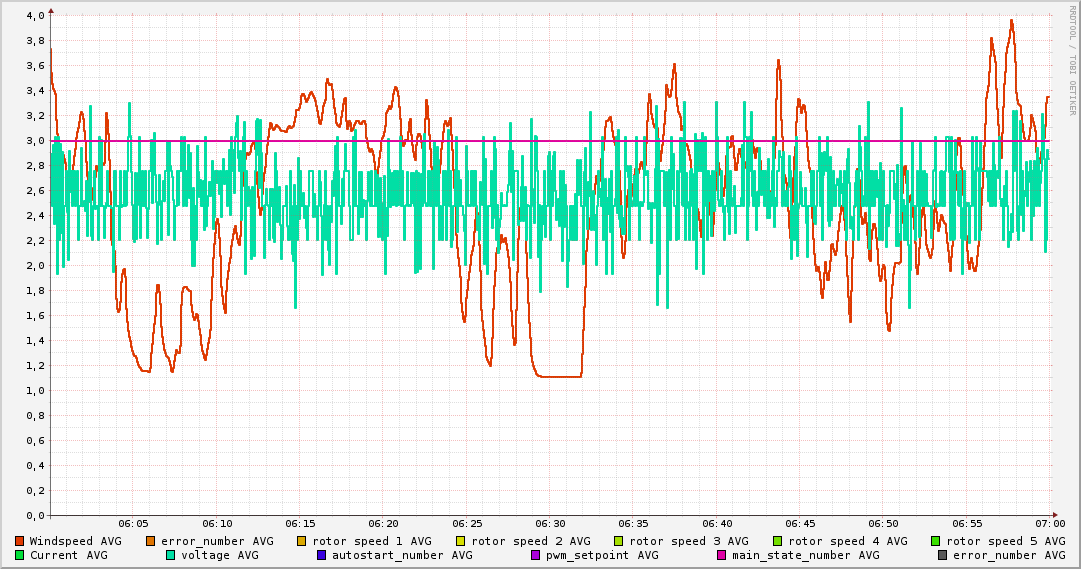Click the green Current AVG legend swatch

(20, 555)
